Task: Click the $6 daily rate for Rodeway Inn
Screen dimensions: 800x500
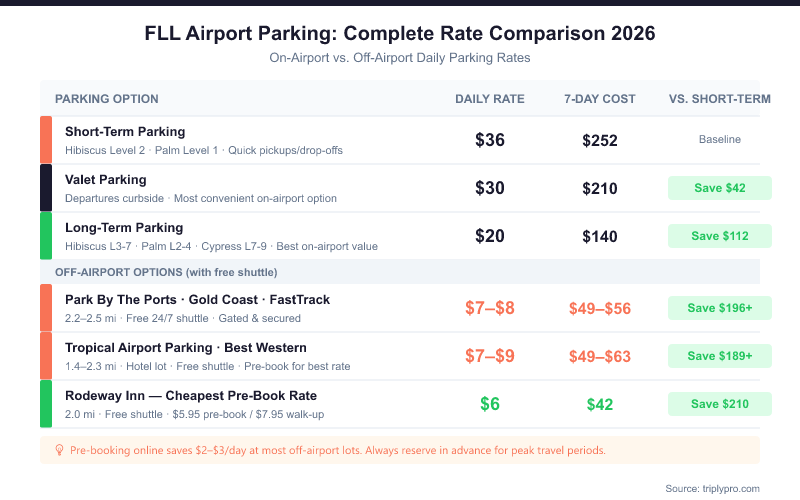Action: coord(490,404)
